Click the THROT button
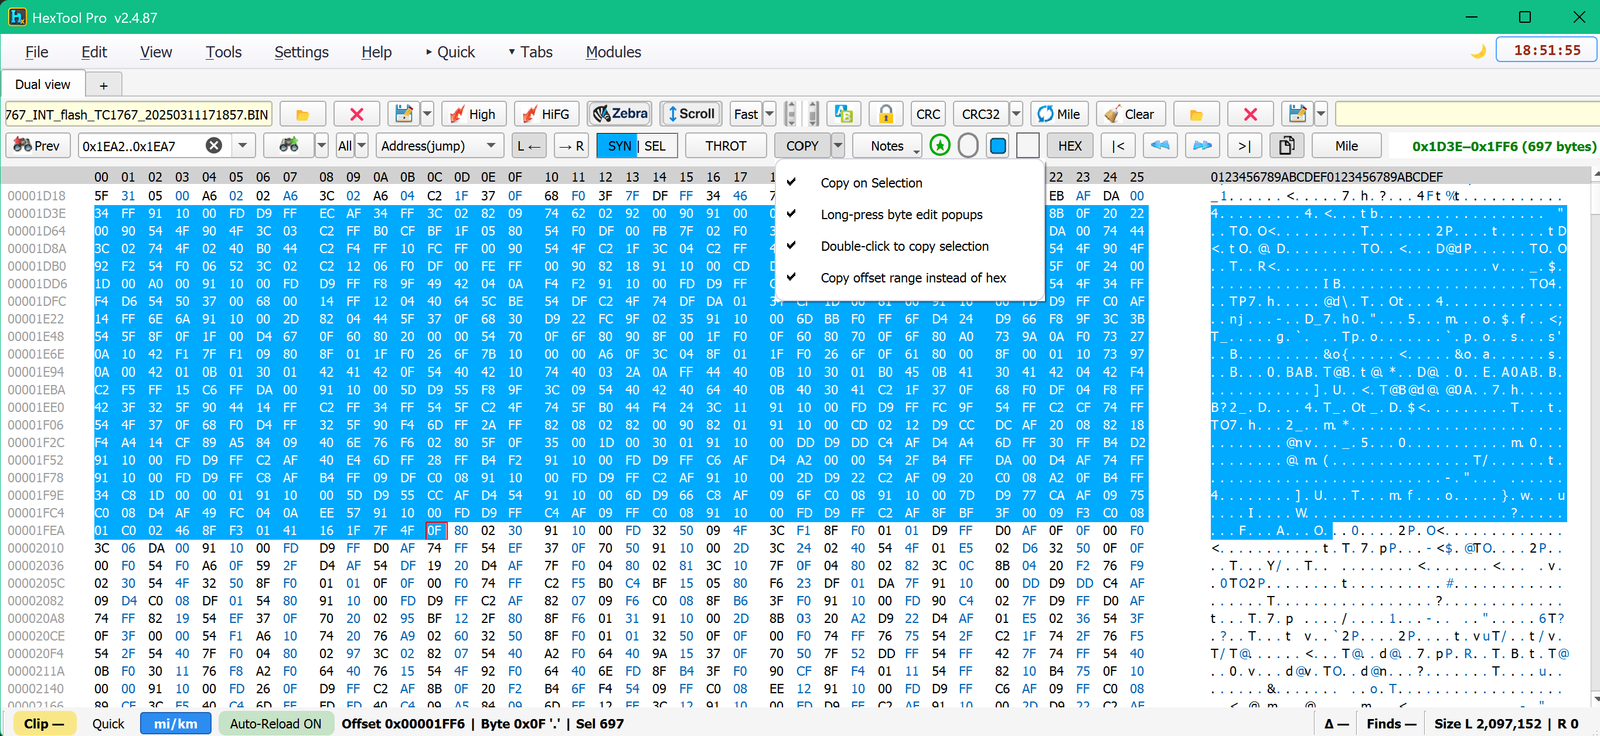 726,146
